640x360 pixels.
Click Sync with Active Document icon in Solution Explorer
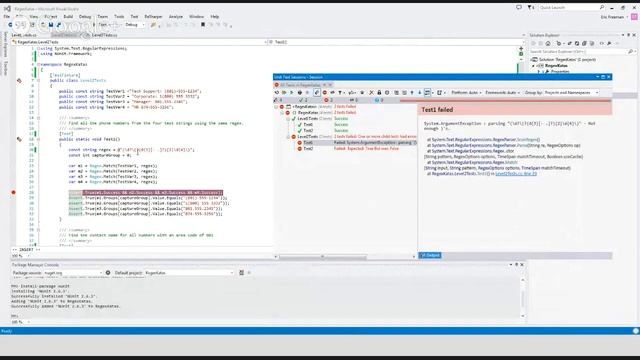tap(570, 43)
